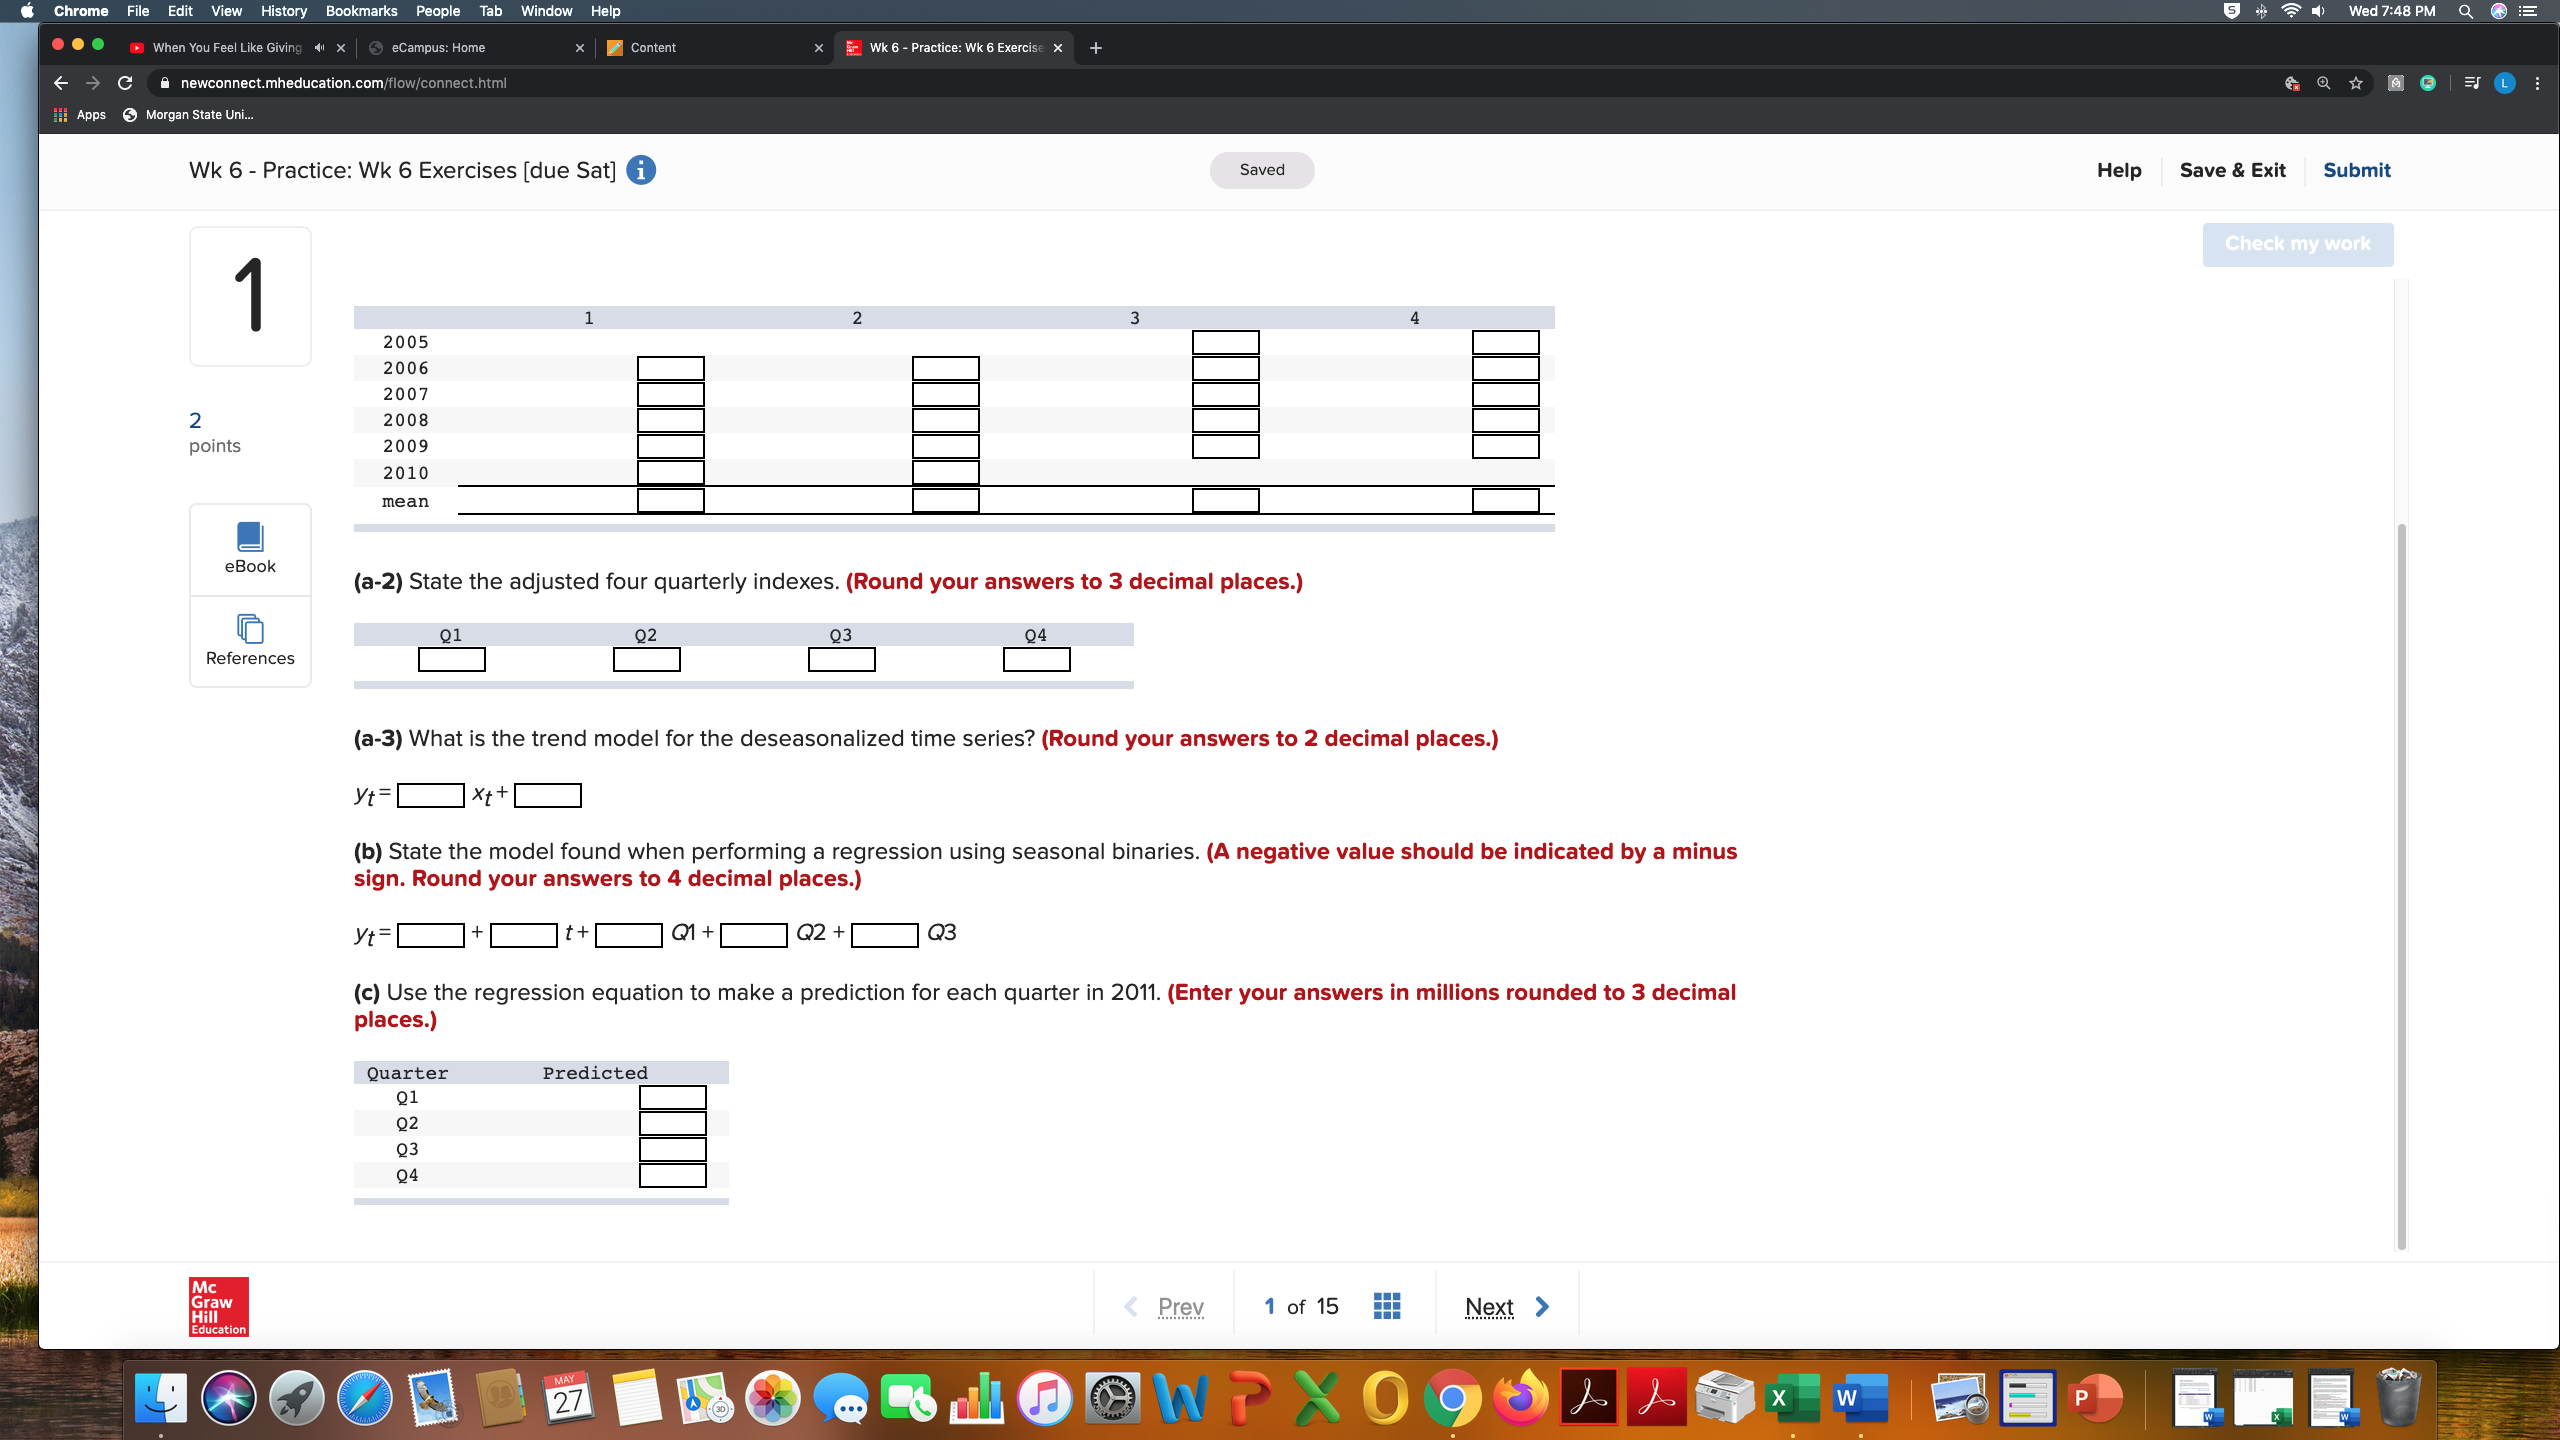Click the zoom magnifier icon in the address bar

[2324, 83]
